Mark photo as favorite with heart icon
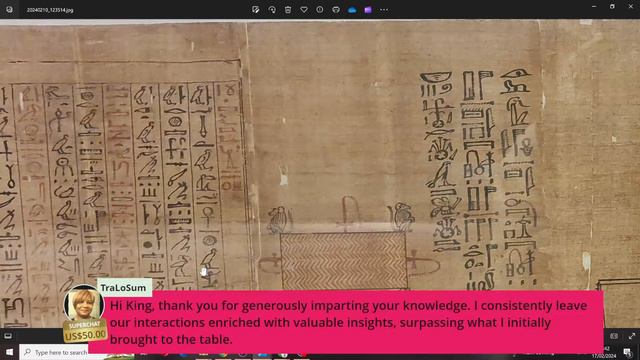 click(304, 9)
